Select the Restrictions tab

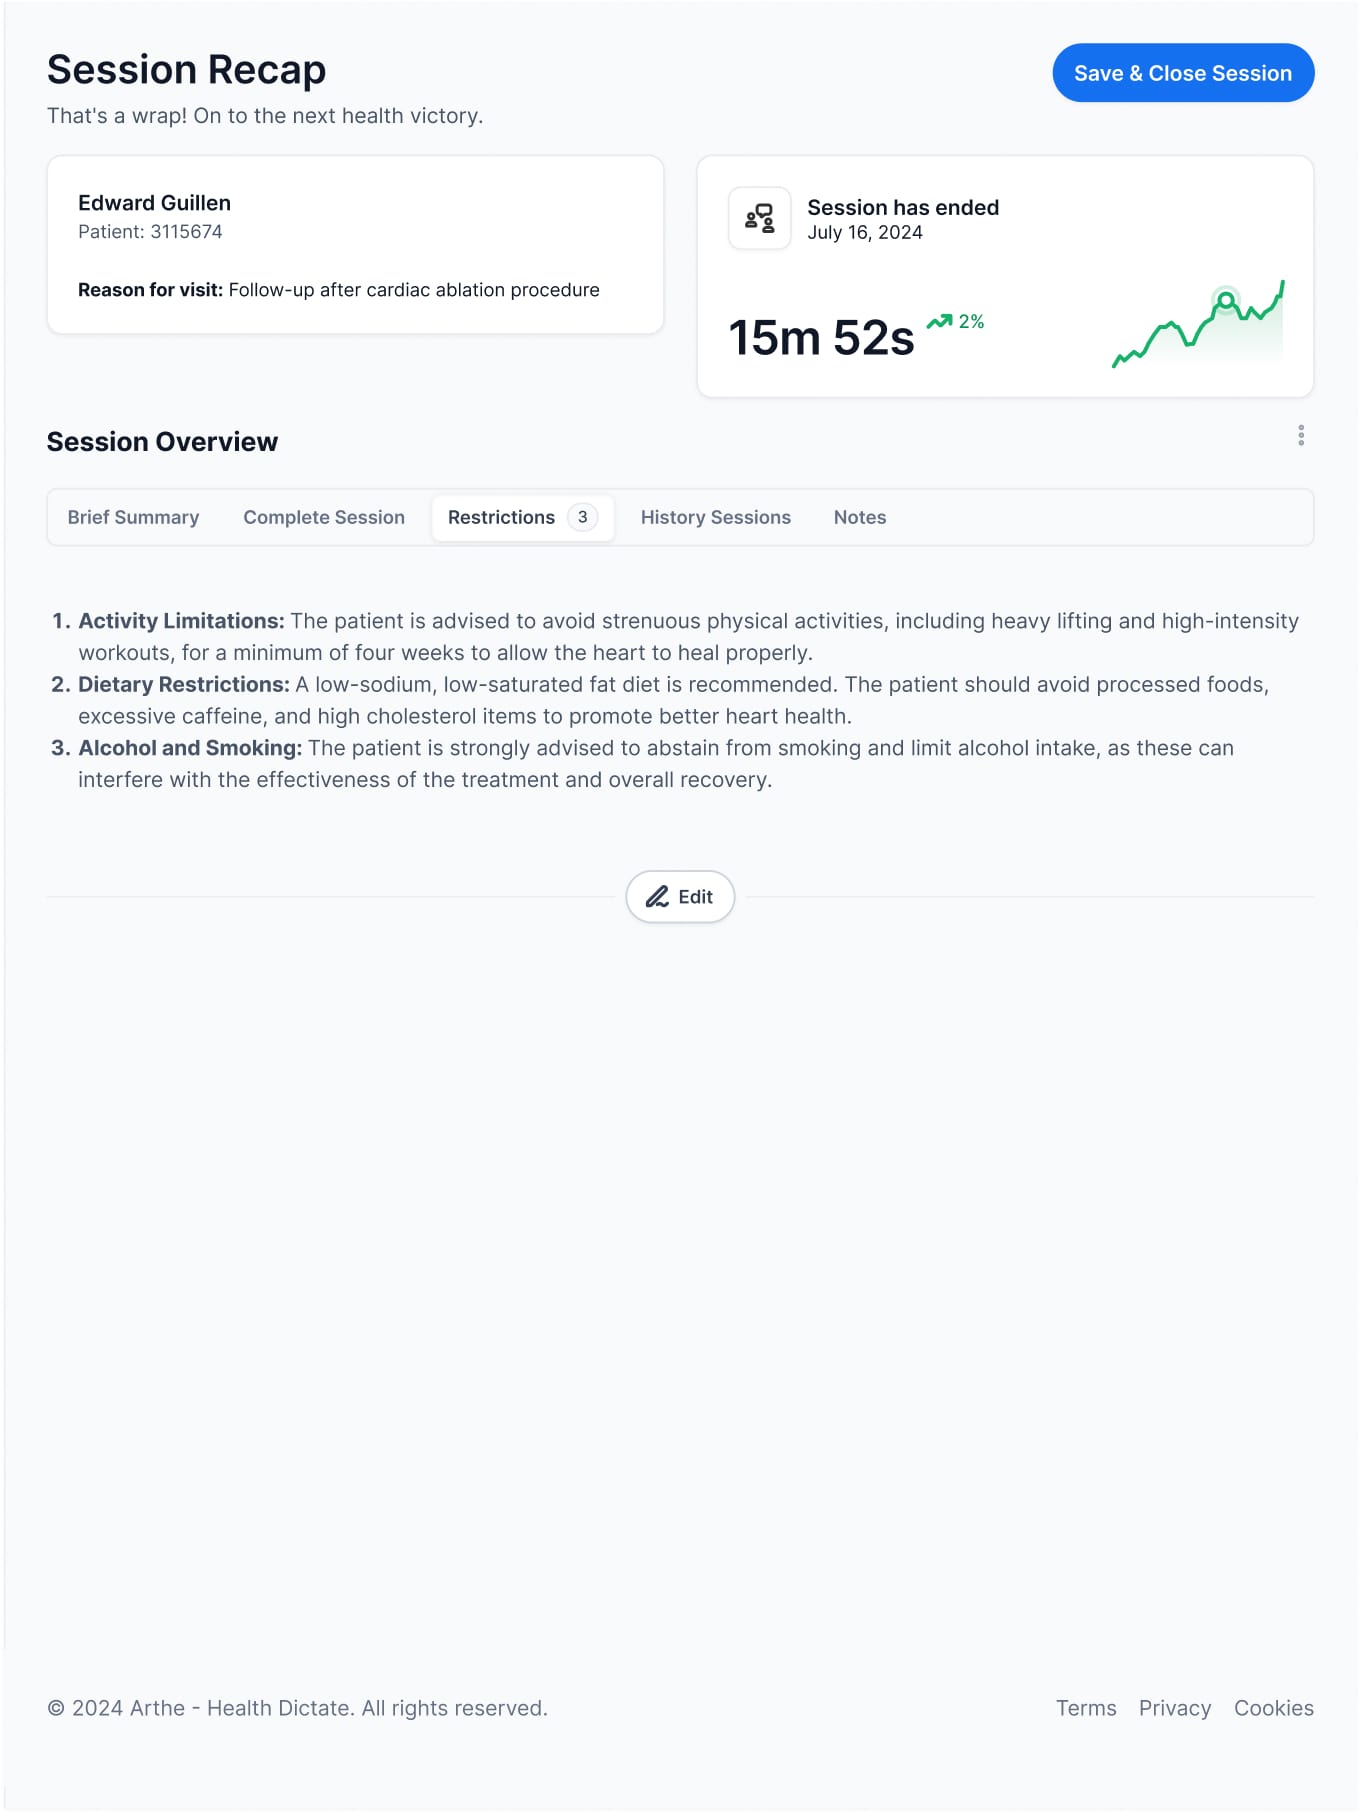(522, 517)
